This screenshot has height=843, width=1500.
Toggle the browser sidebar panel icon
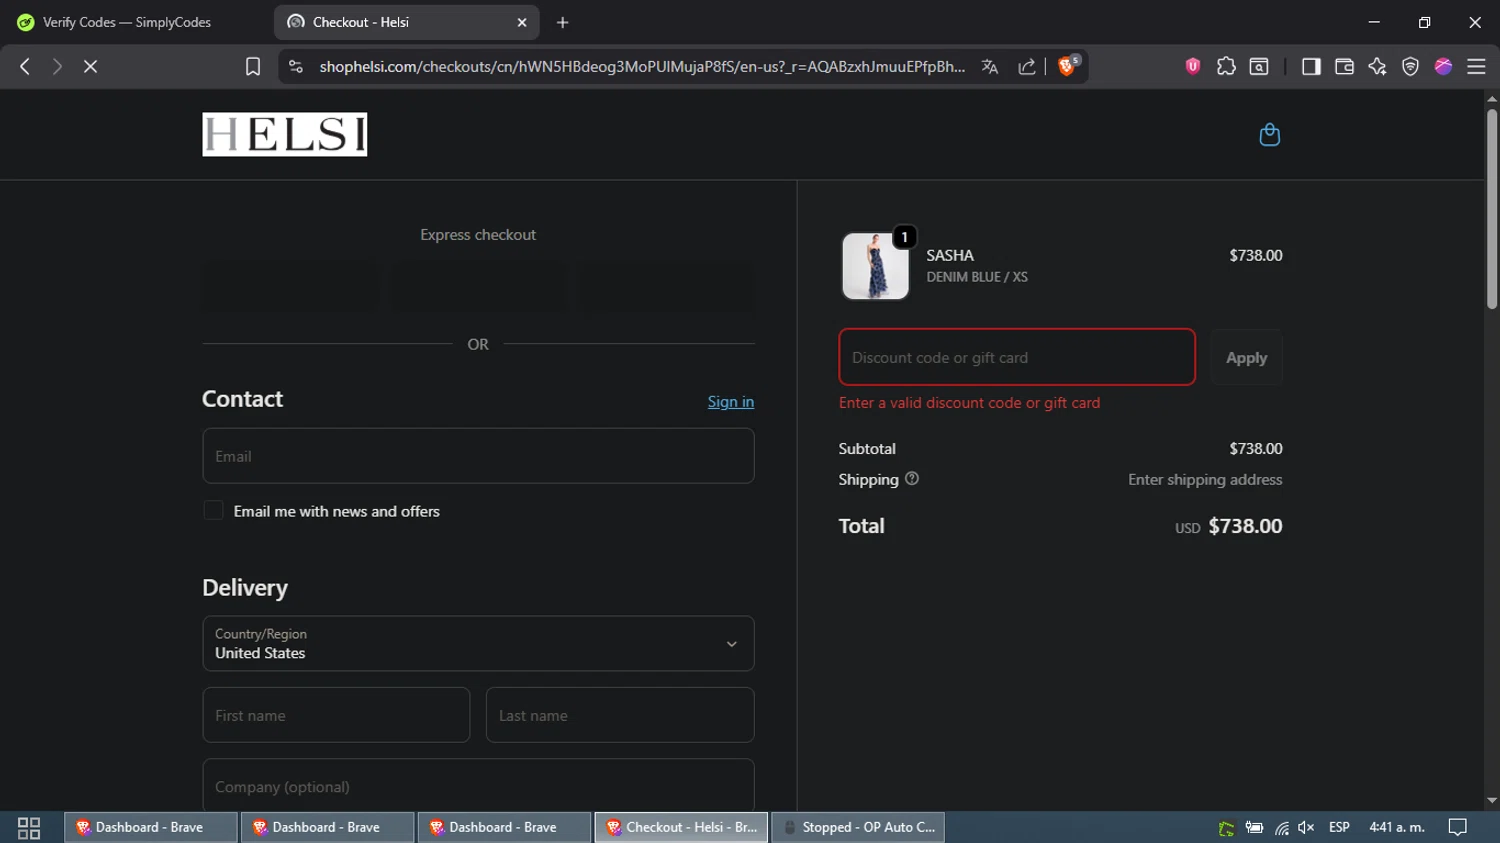click(x=1311, y=66)
